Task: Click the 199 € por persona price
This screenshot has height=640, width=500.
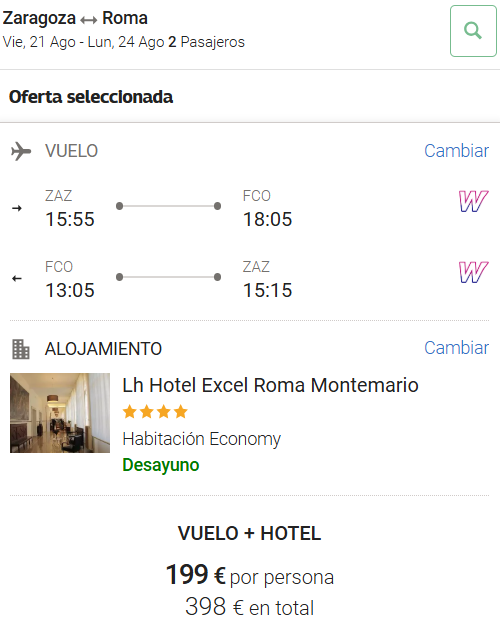Action: click(250, 575)
